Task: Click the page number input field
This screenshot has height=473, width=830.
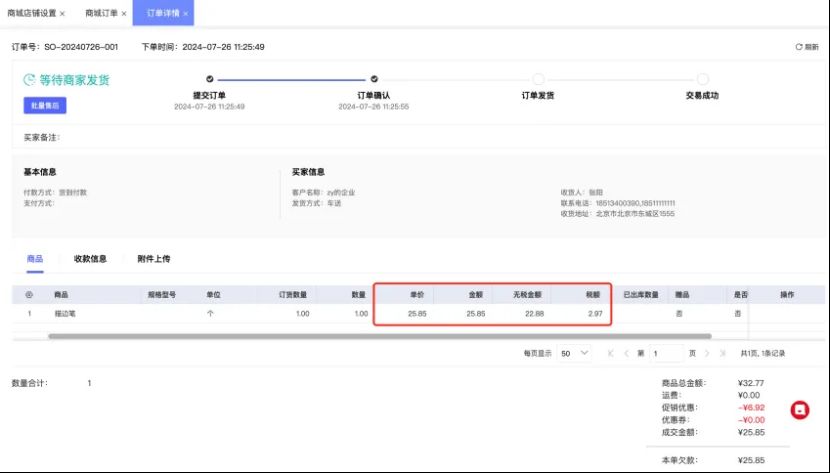Action: 665,354
